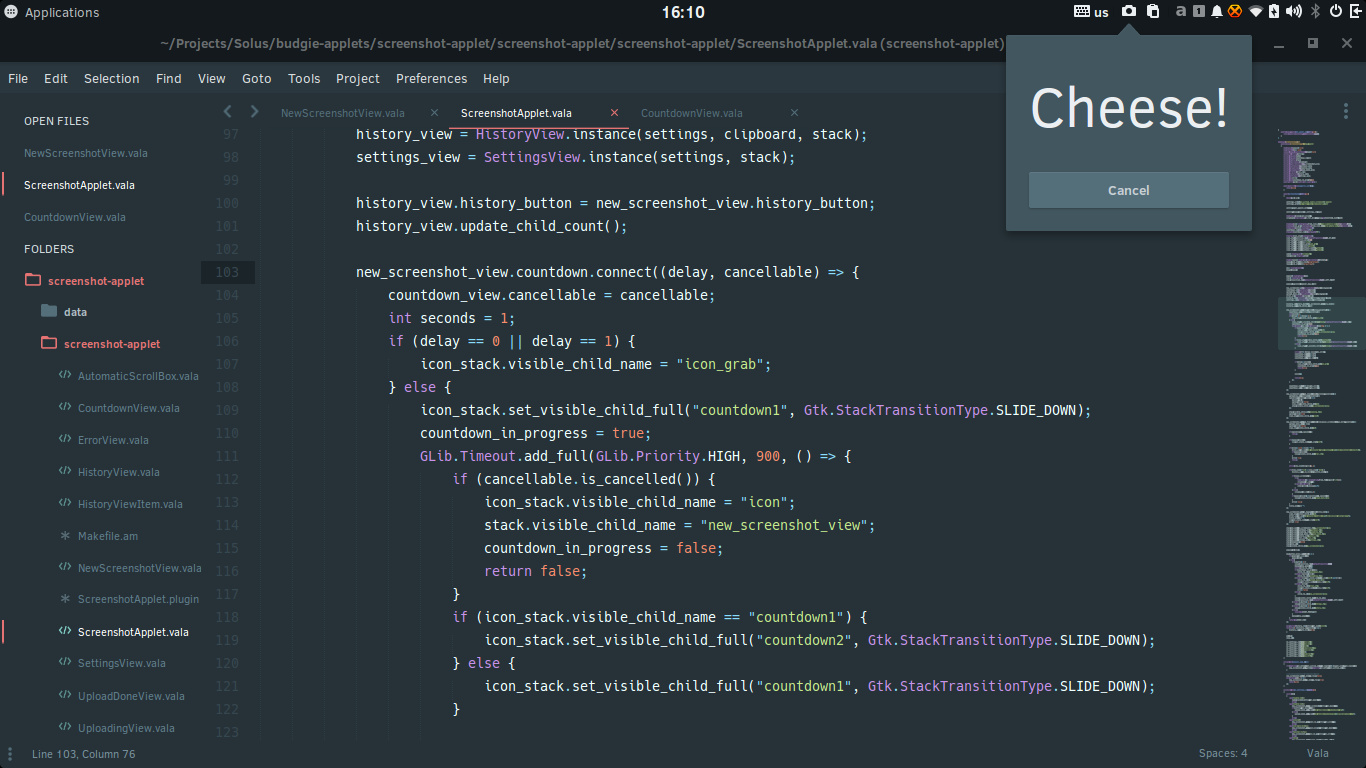Click the Line 103, Column 76 status text
Viewport: 1366px width, 768px height.
(83, 753)
